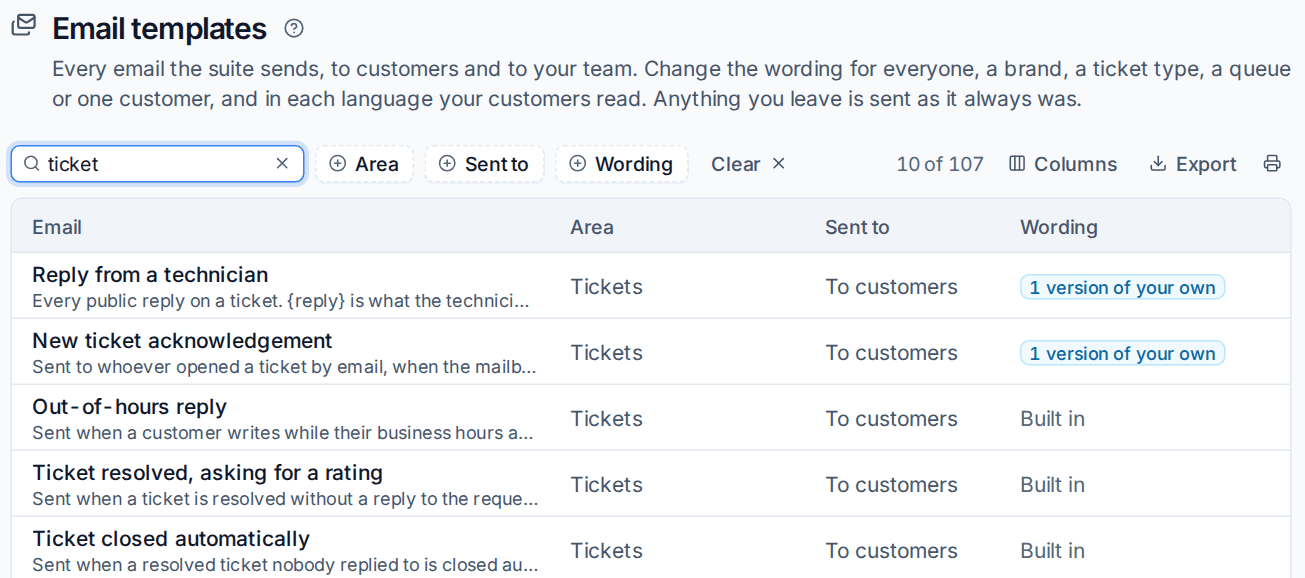Click "Tickets" in the New ticket acknowledgement row
This screenshot has height=578, width=1305.
(x=606, y=353)
